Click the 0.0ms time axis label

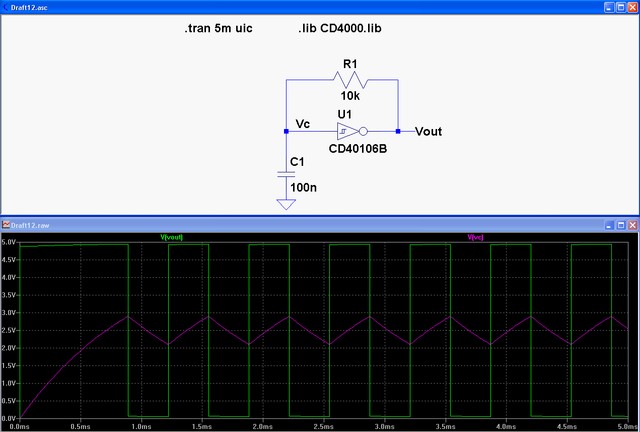[x=20, y=427]
